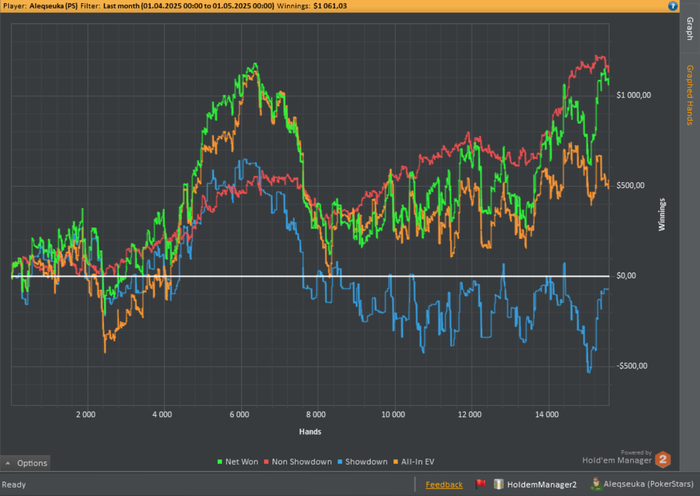Click the 12 000 hands axis label
Image resolution: width=700 pixels, height=496 pixels.
(x=470, y=415)
